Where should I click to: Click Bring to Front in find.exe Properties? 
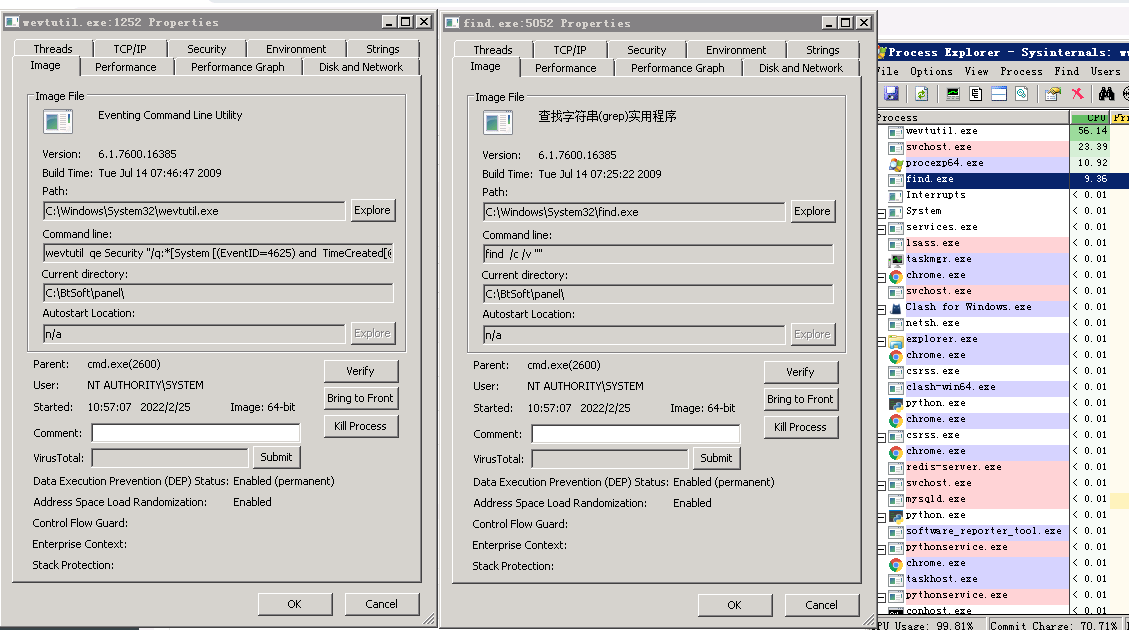[x=800, y=399]
